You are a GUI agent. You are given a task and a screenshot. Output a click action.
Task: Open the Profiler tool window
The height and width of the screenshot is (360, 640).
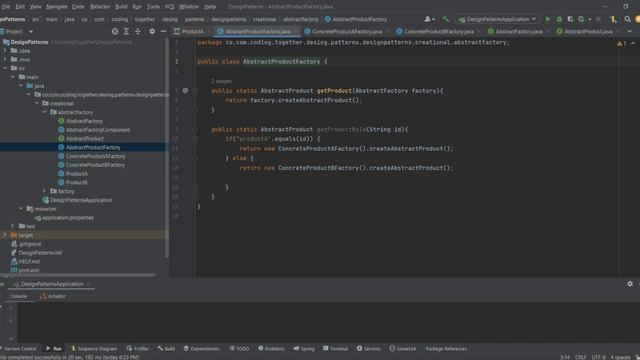pos(138,349)
